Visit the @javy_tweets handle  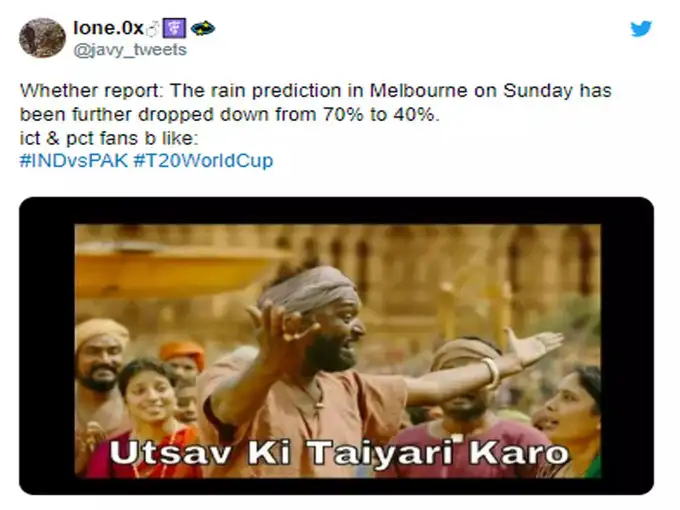pos(130,50)
